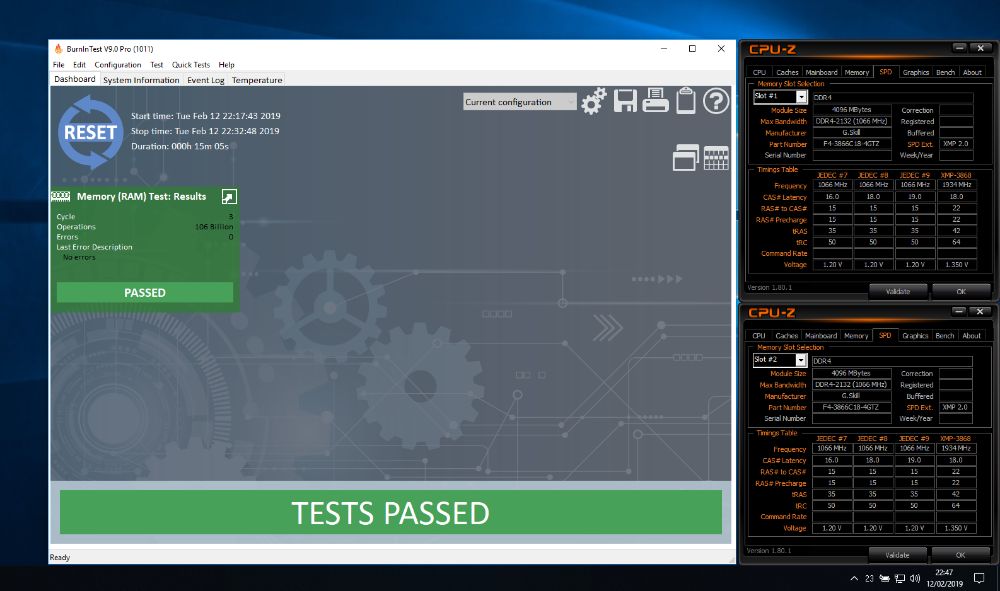Click the 'Ready' status bar text
1000x591 pixels.
(60, 557)
